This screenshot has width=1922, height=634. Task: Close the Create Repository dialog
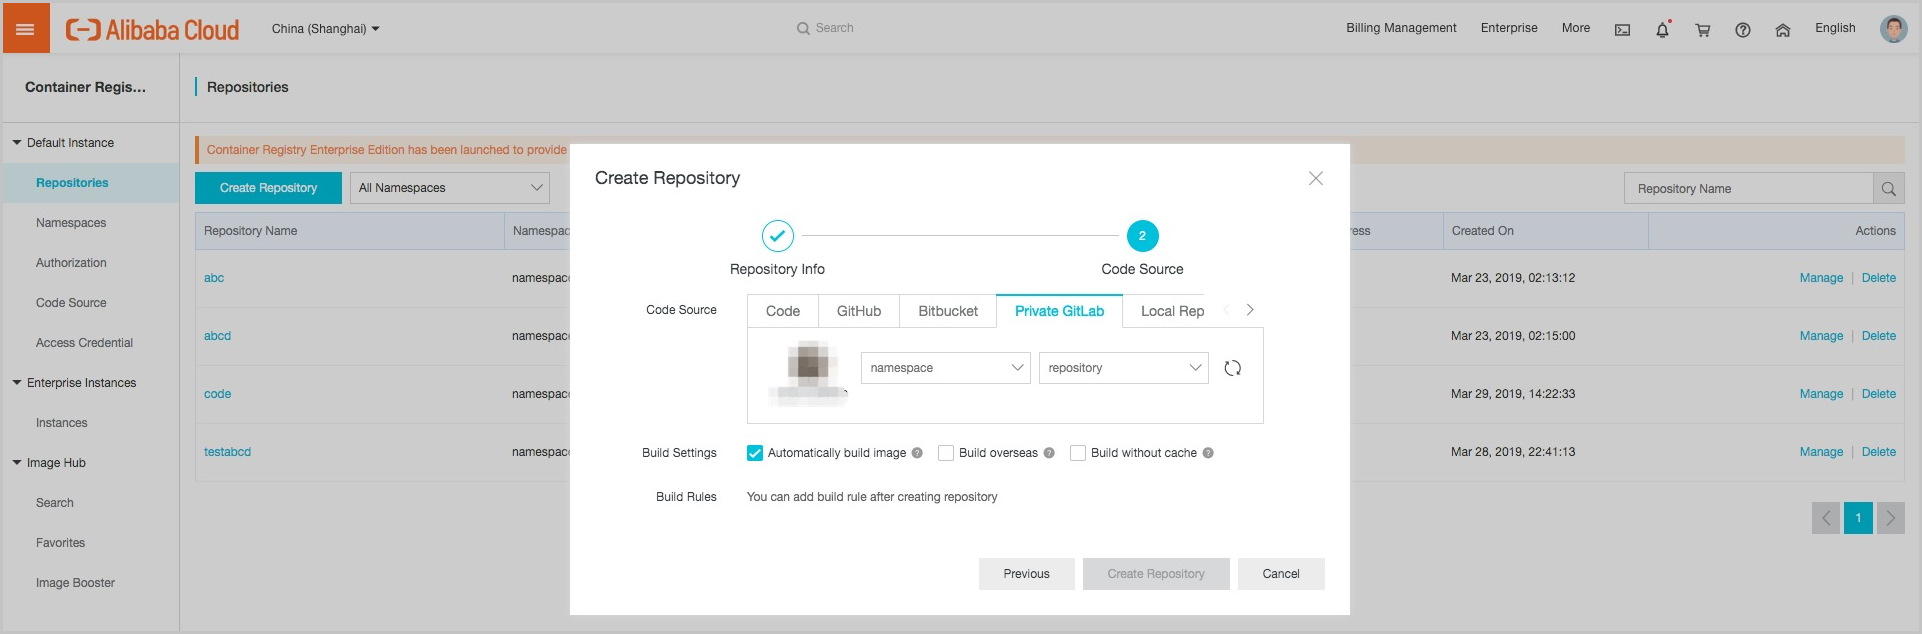pos(1315,178)
